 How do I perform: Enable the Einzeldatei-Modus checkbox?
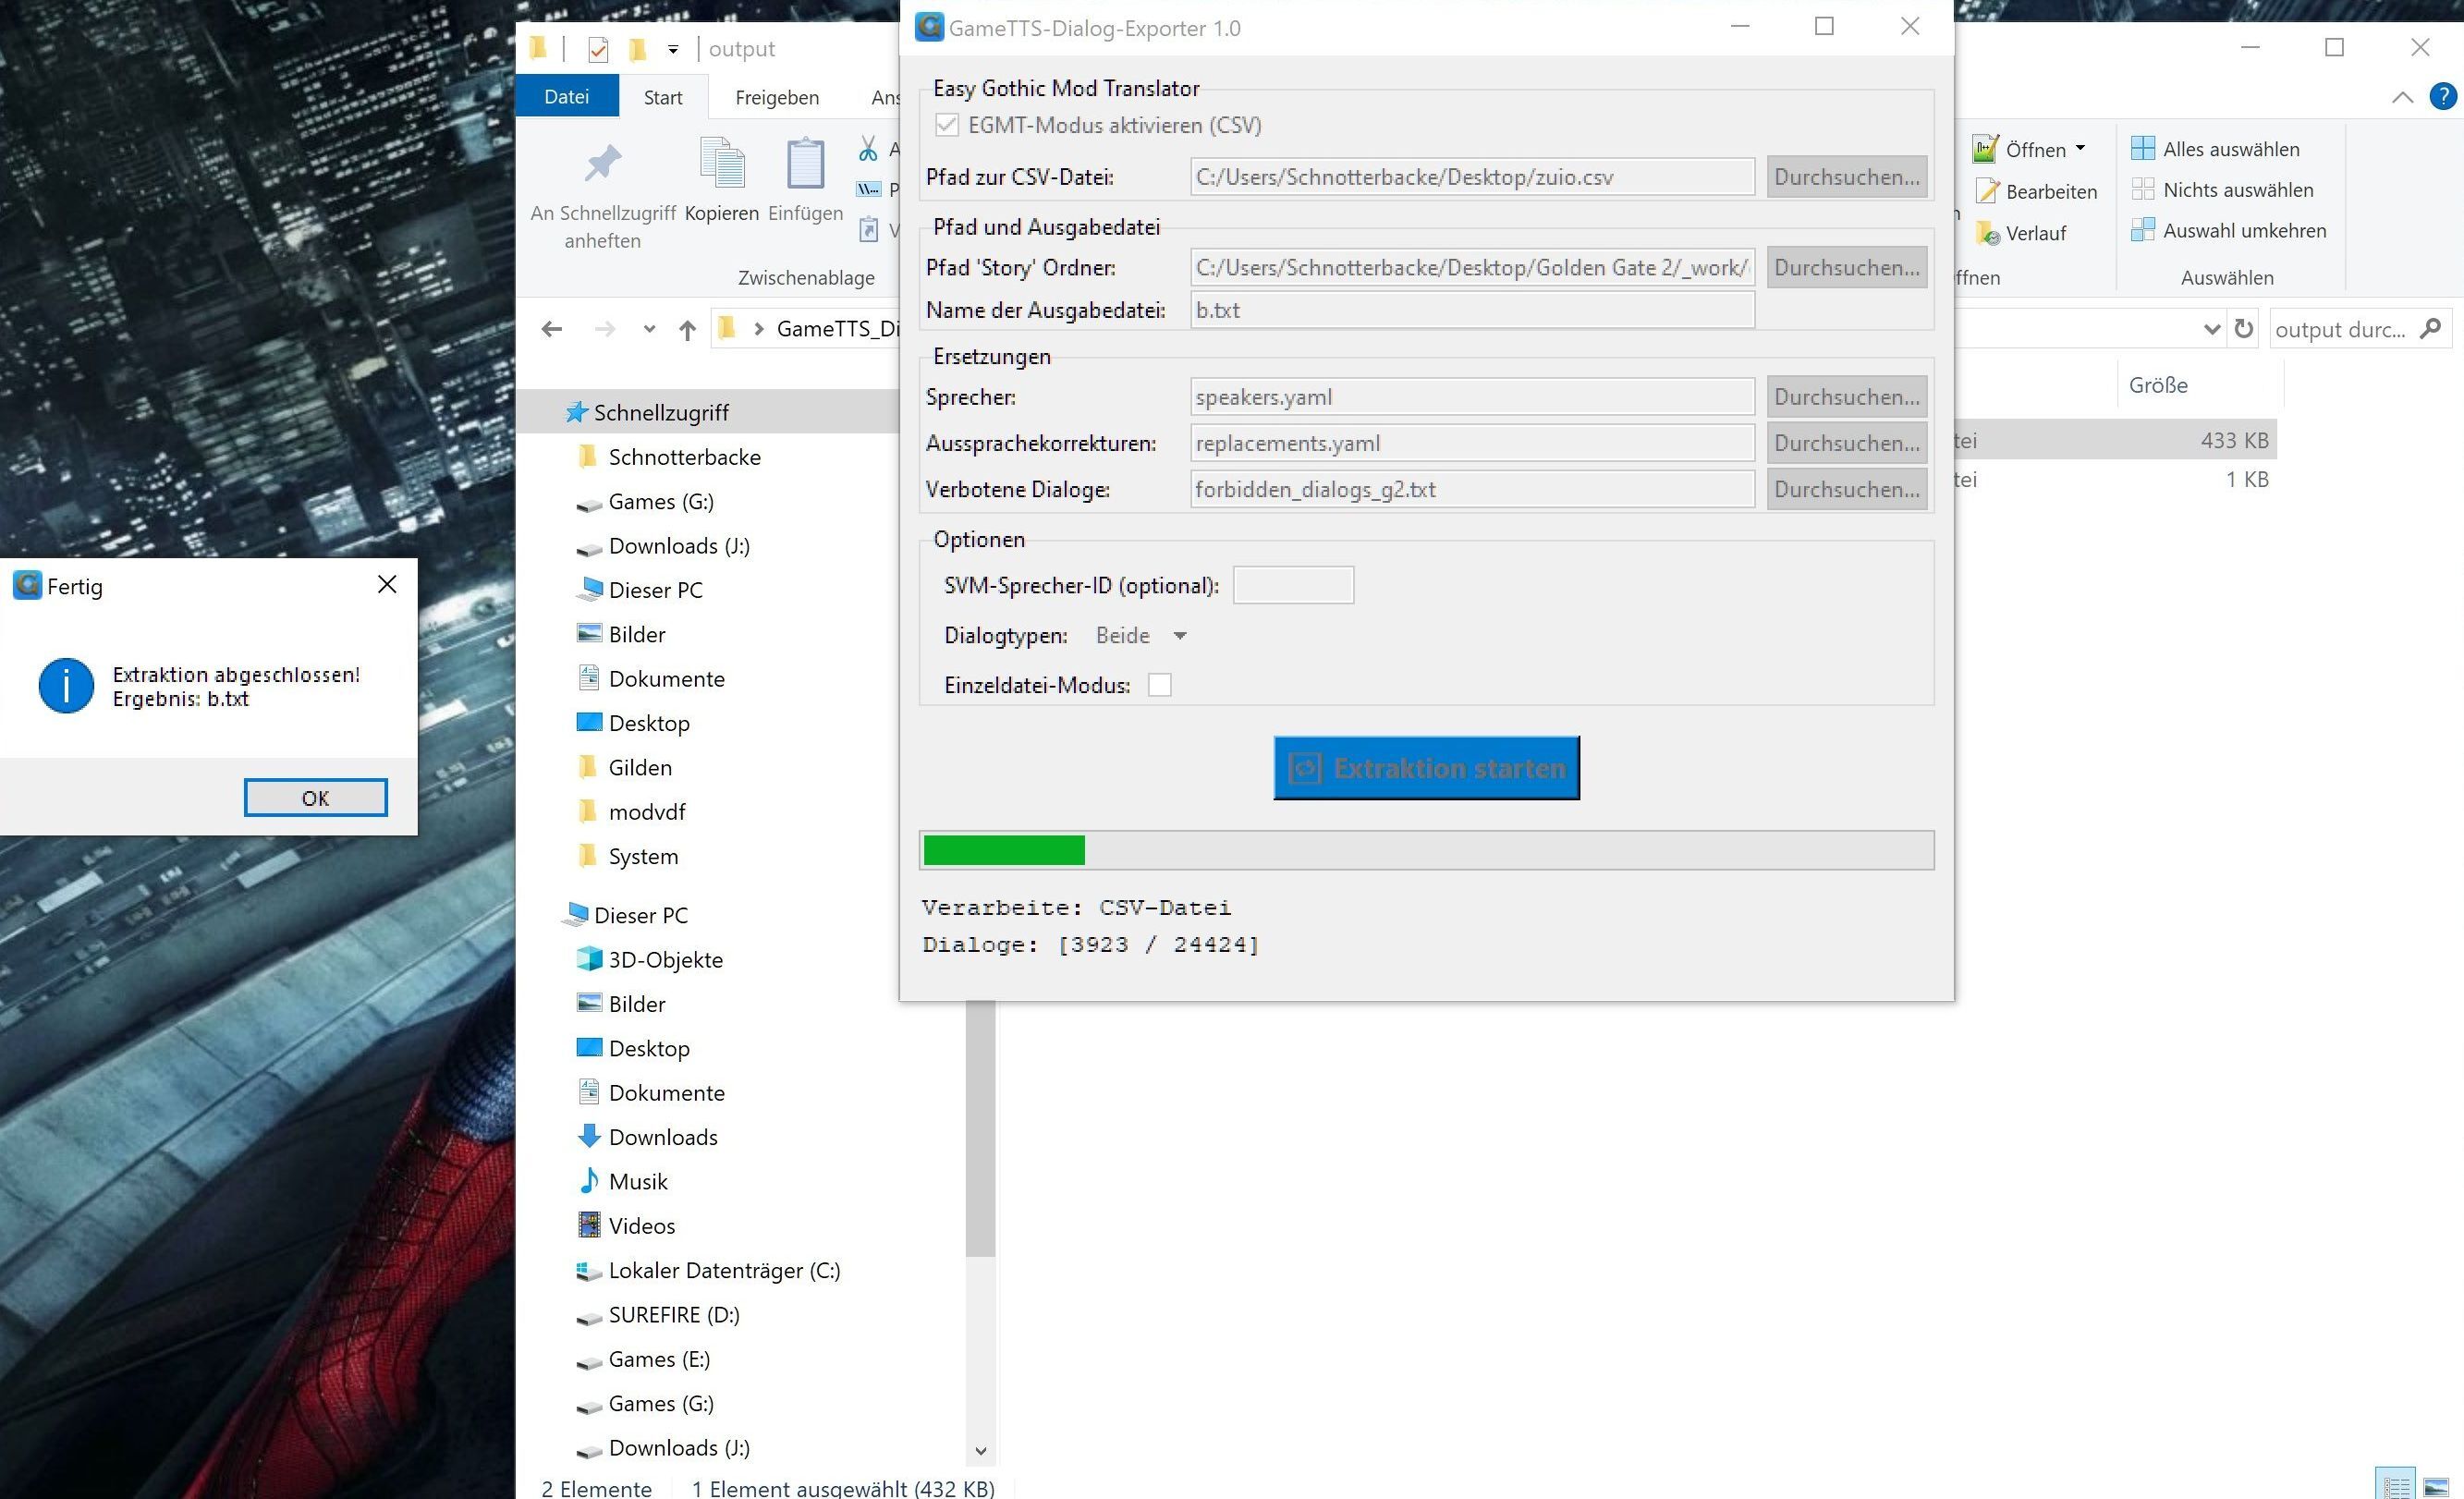click(1159, 685)
